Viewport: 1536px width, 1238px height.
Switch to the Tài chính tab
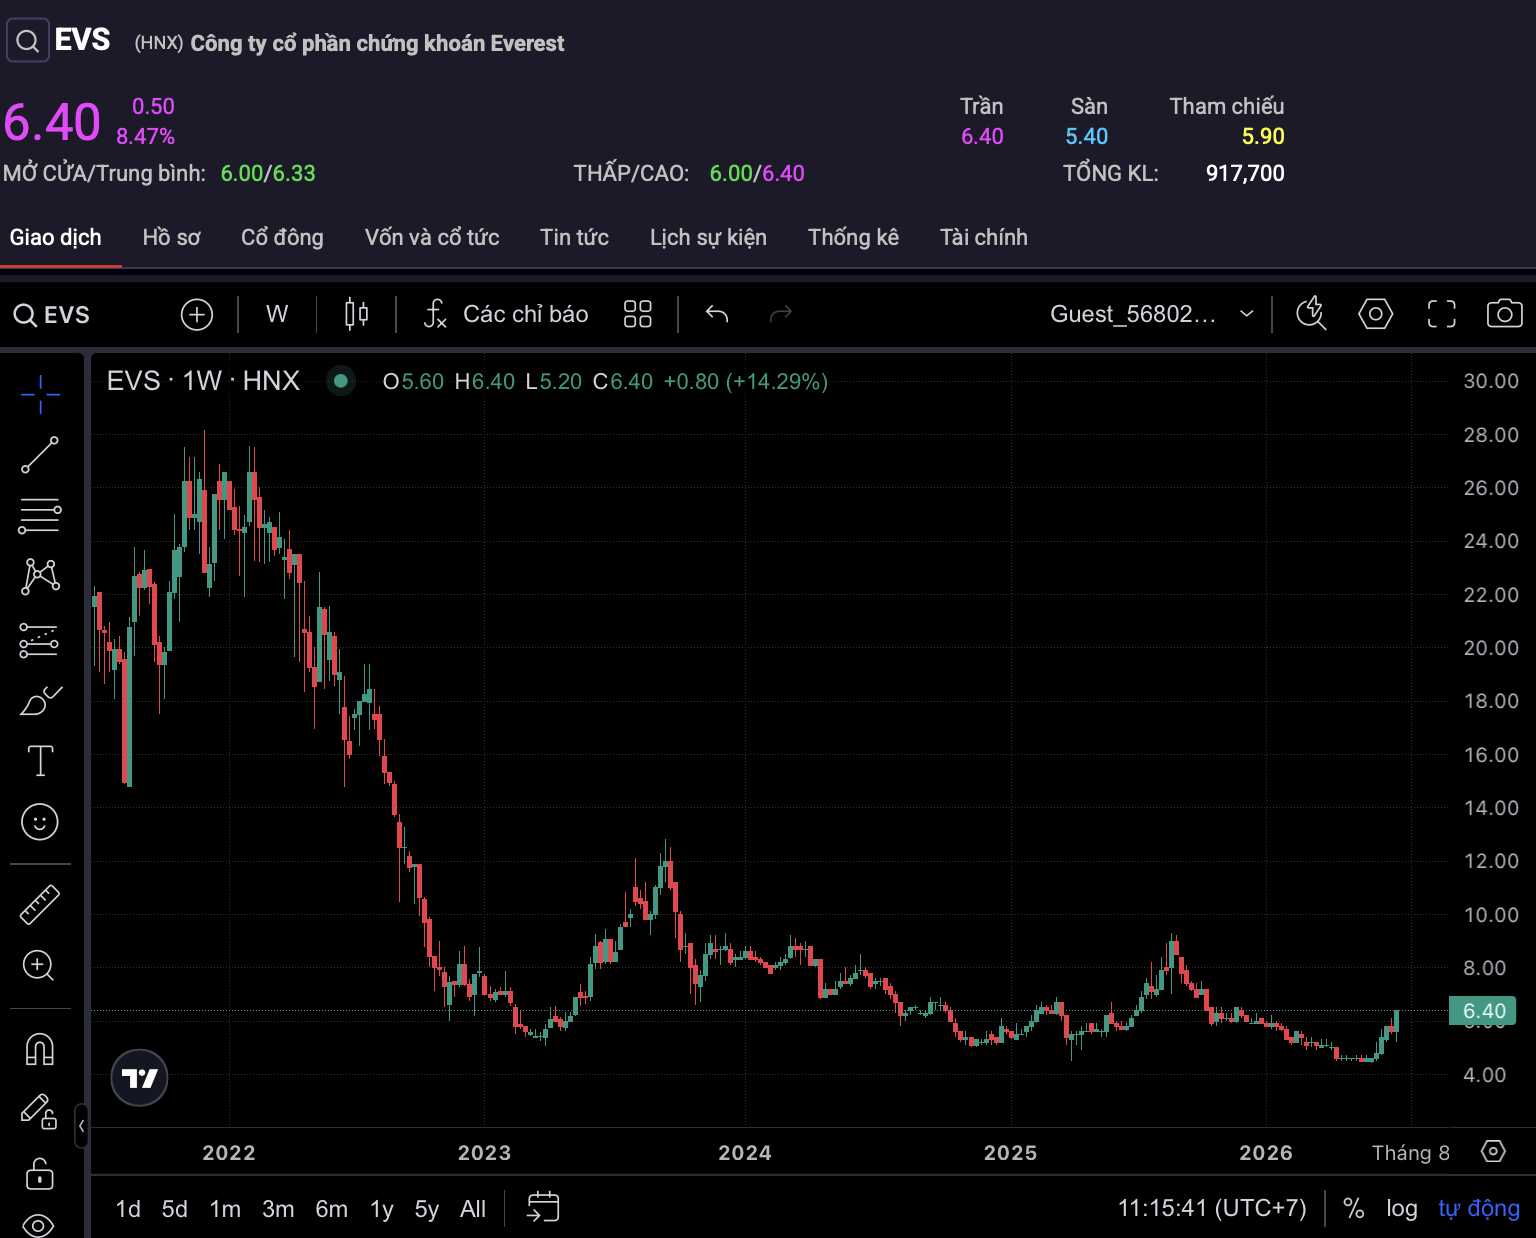pos(983,237)
